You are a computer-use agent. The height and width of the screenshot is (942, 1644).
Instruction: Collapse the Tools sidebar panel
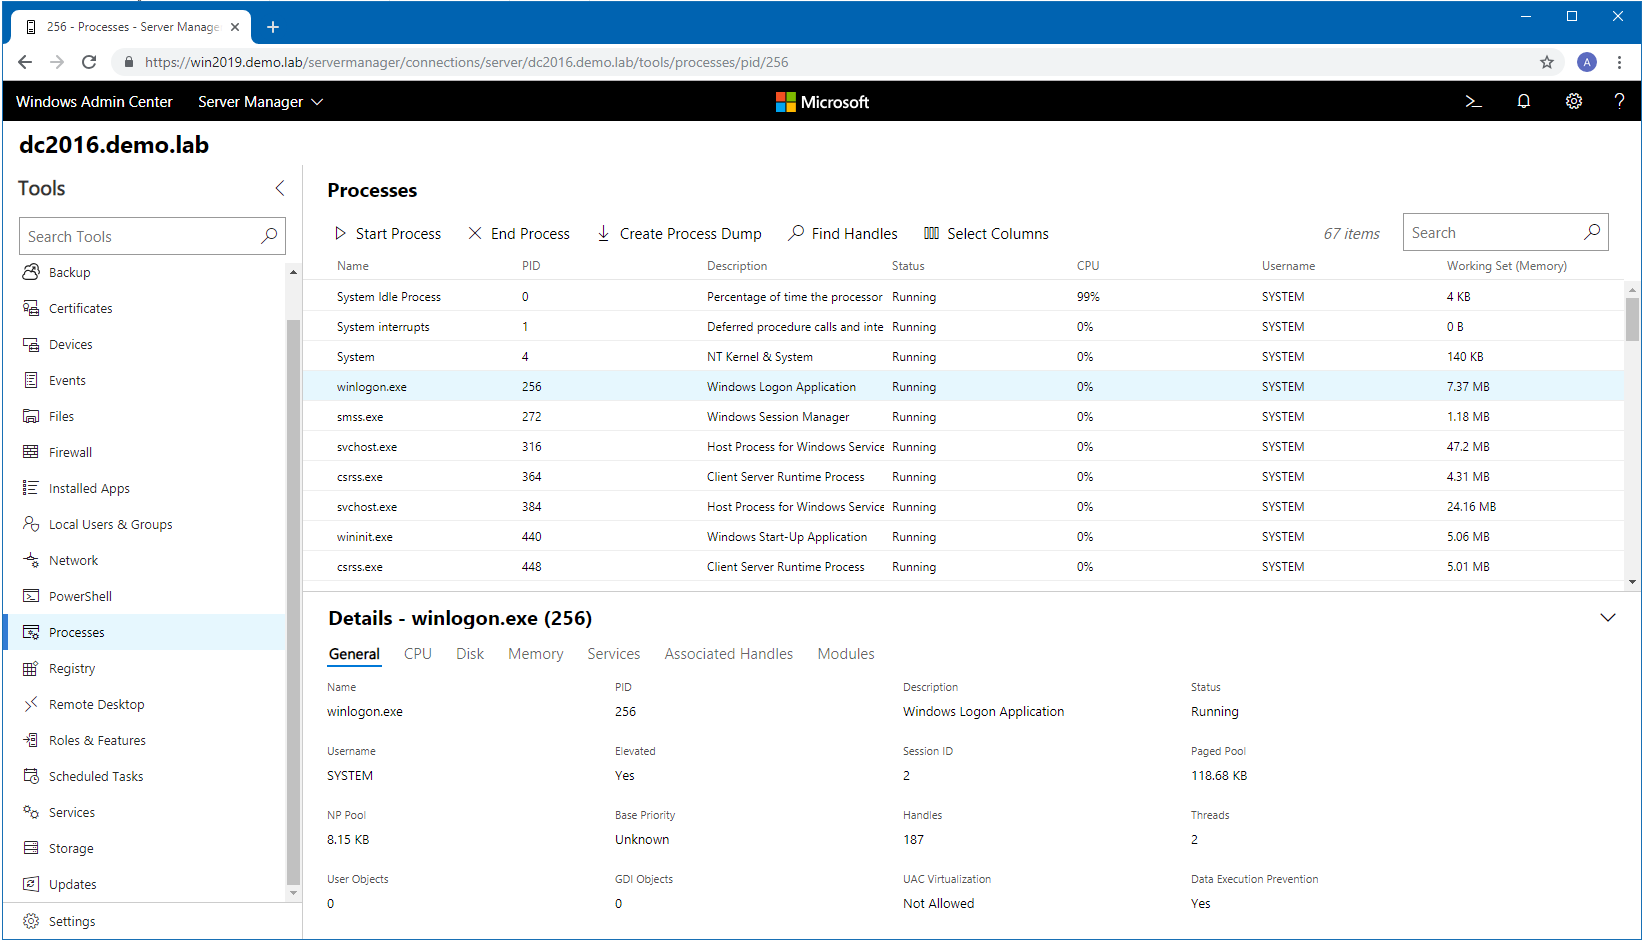(x=279, y=187)
